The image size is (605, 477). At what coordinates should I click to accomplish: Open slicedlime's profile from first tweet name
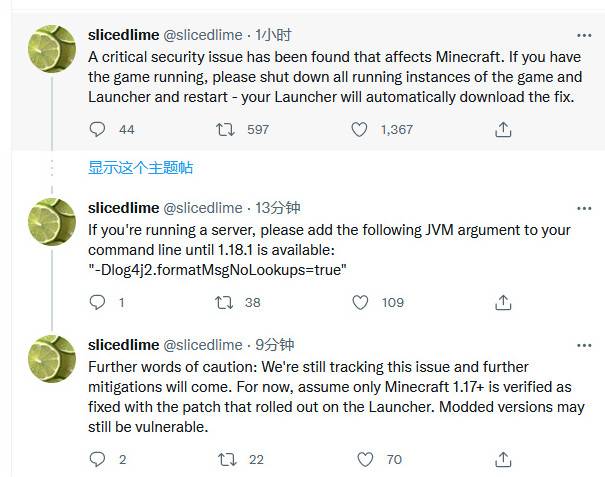(123, 36)
